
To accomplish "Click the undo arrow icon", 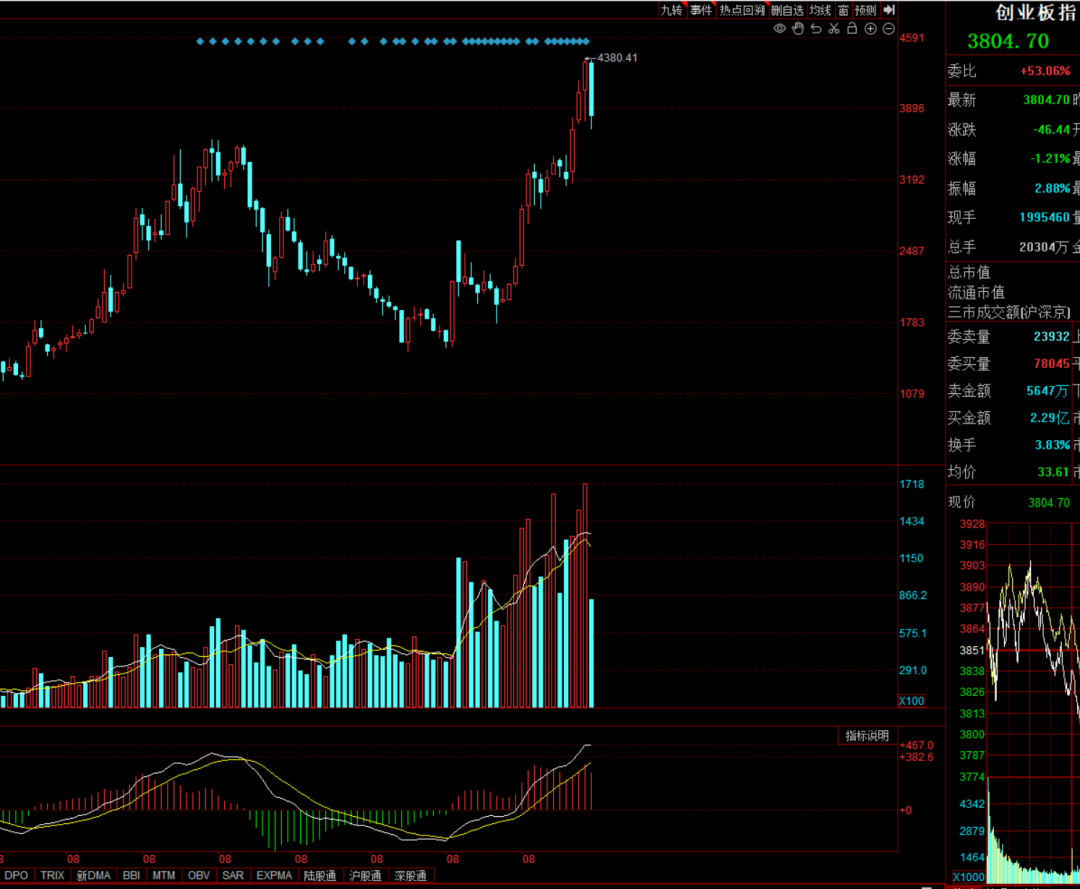I will pyautogui.click(x=816, y=28).
